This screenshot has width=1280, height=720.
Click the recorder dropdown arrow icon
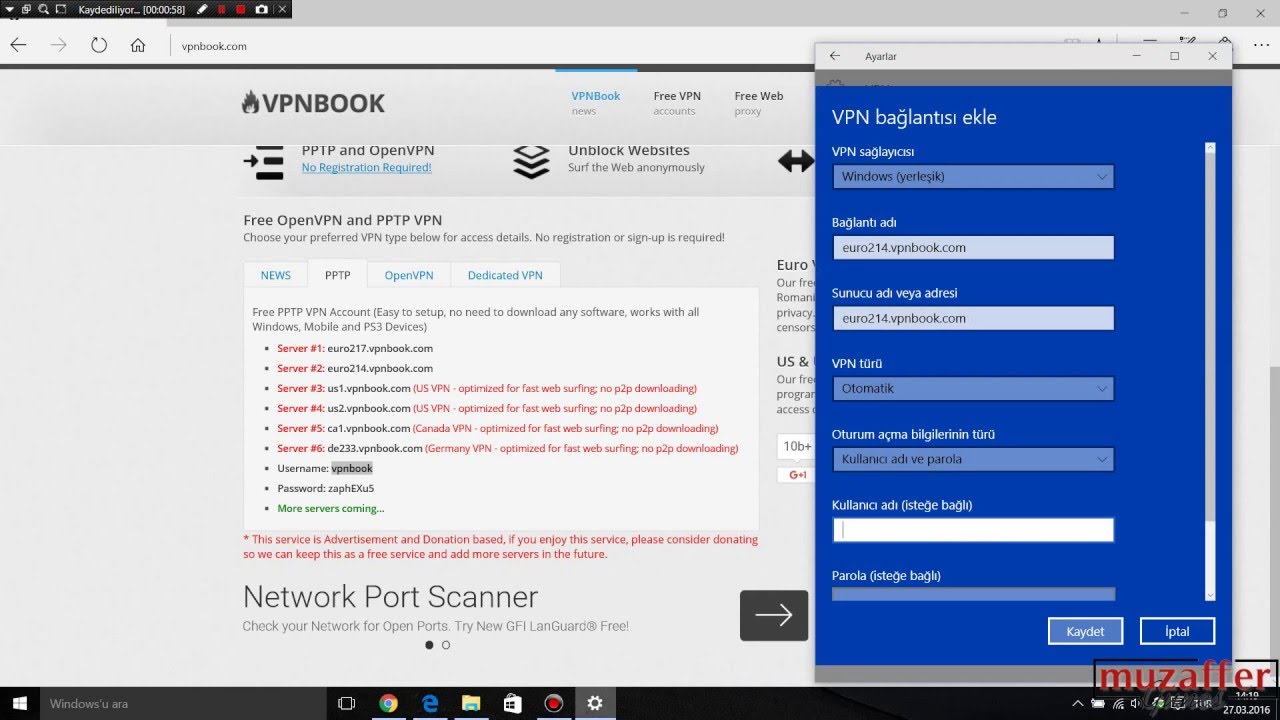coord(8,9)
